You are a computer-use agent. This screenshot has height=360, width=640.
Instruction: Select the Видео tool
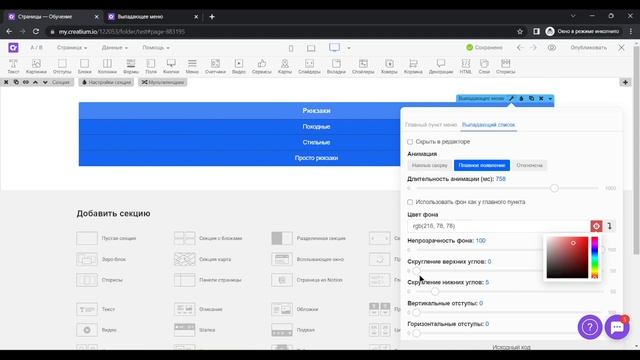239,66
